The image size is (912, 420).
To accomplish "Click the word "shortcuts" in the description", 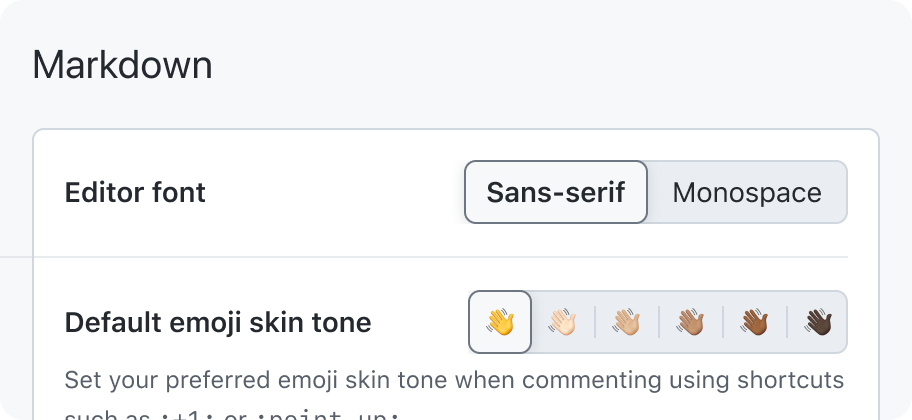I will click(790, 380).
